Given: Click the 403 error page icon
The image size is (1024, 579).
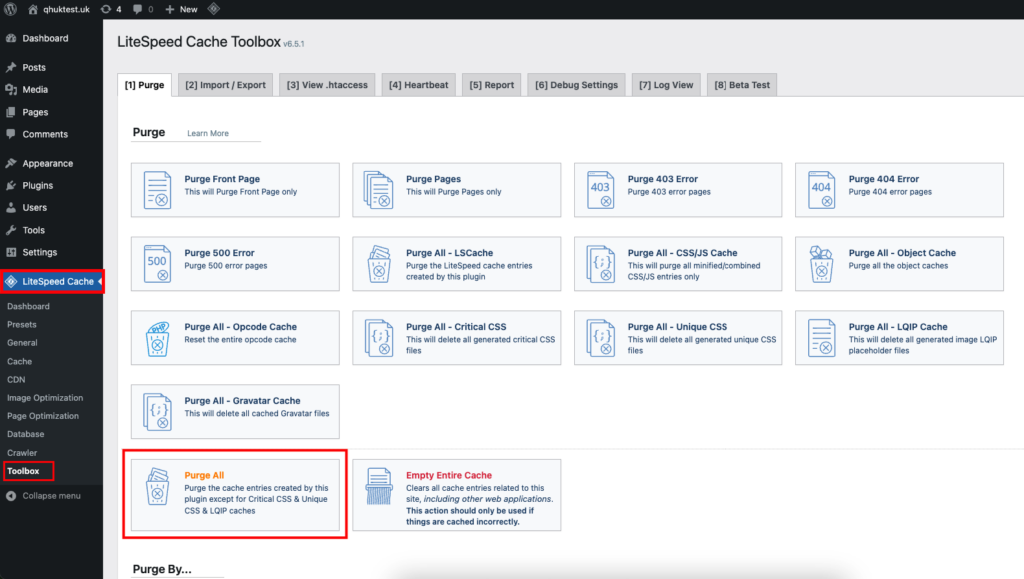Looking at the screenshot, I should [x=600, y=190].
